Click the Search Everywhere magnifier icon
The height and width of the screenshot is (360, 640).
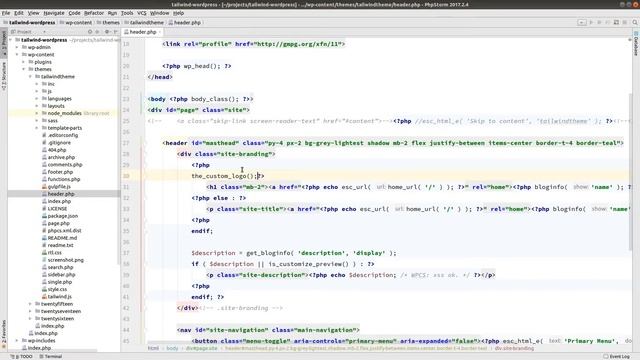point(635,22)
